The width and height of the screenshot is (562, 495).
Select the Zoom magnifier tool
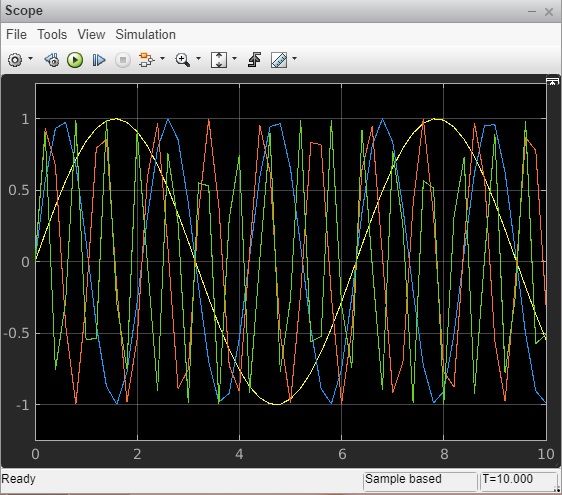point(183,60)
